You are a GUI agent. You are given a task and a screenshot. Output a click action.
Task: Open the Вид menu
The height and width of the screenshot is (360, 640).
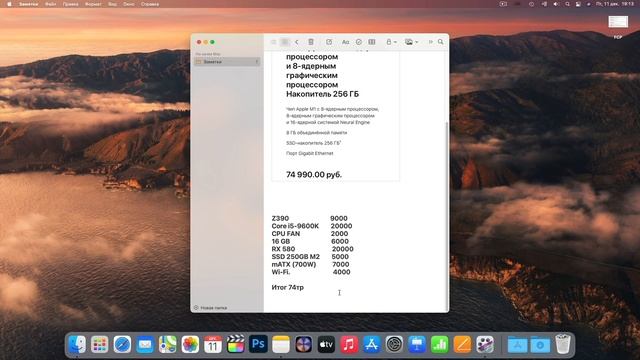point(112,4)
